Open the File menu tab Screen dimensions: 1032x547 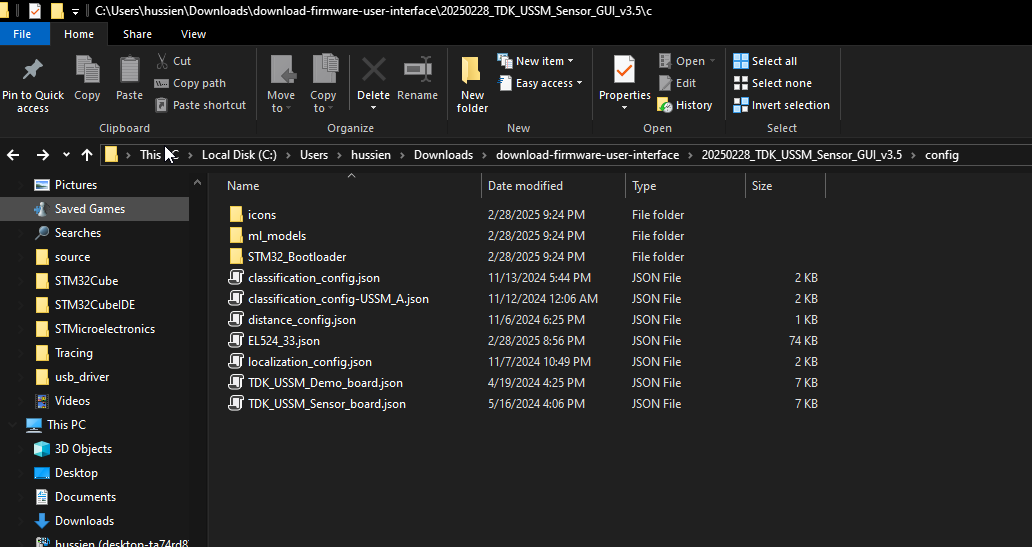click(22, 34)
